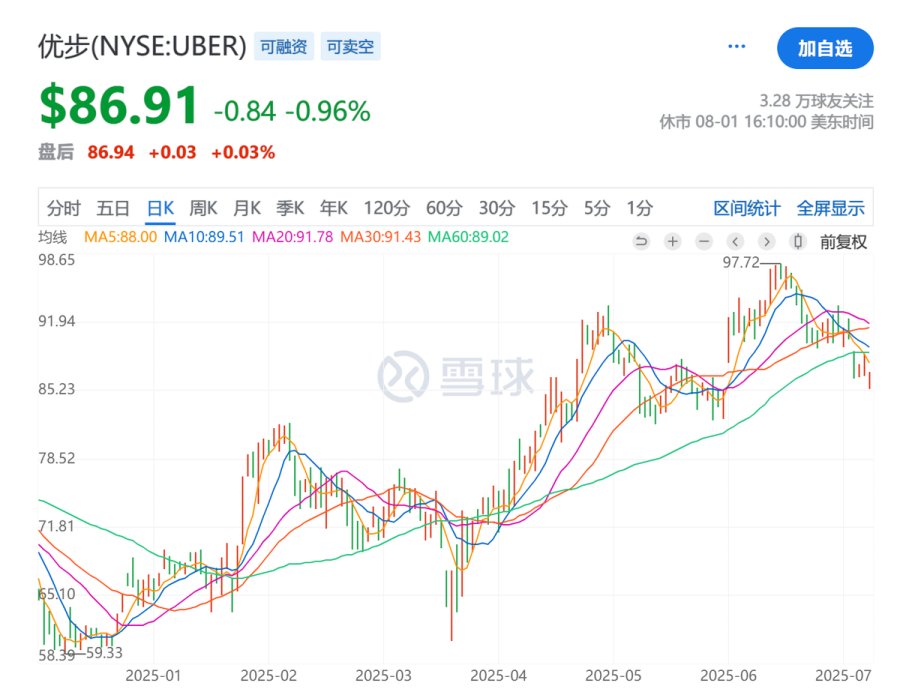The image size is (900, 695).
Task: Click the 91.94 price axis label
Action: pos(57,321)
